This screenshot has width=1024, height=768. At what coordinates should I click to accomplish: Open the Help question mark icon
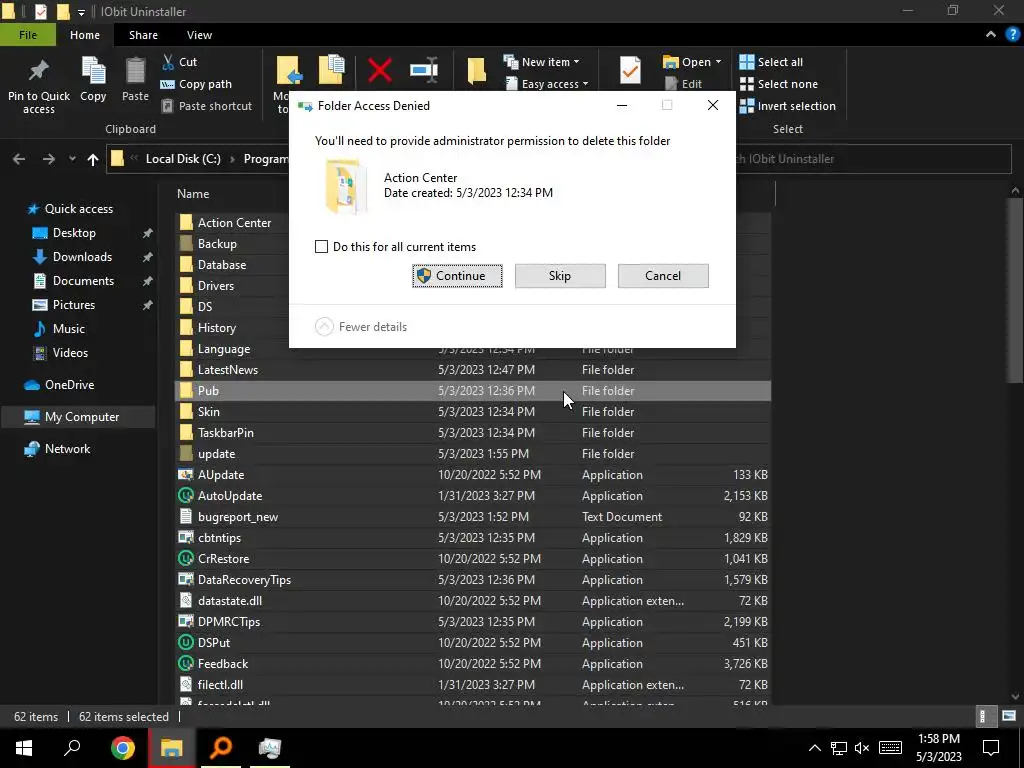click(1012, 35)
